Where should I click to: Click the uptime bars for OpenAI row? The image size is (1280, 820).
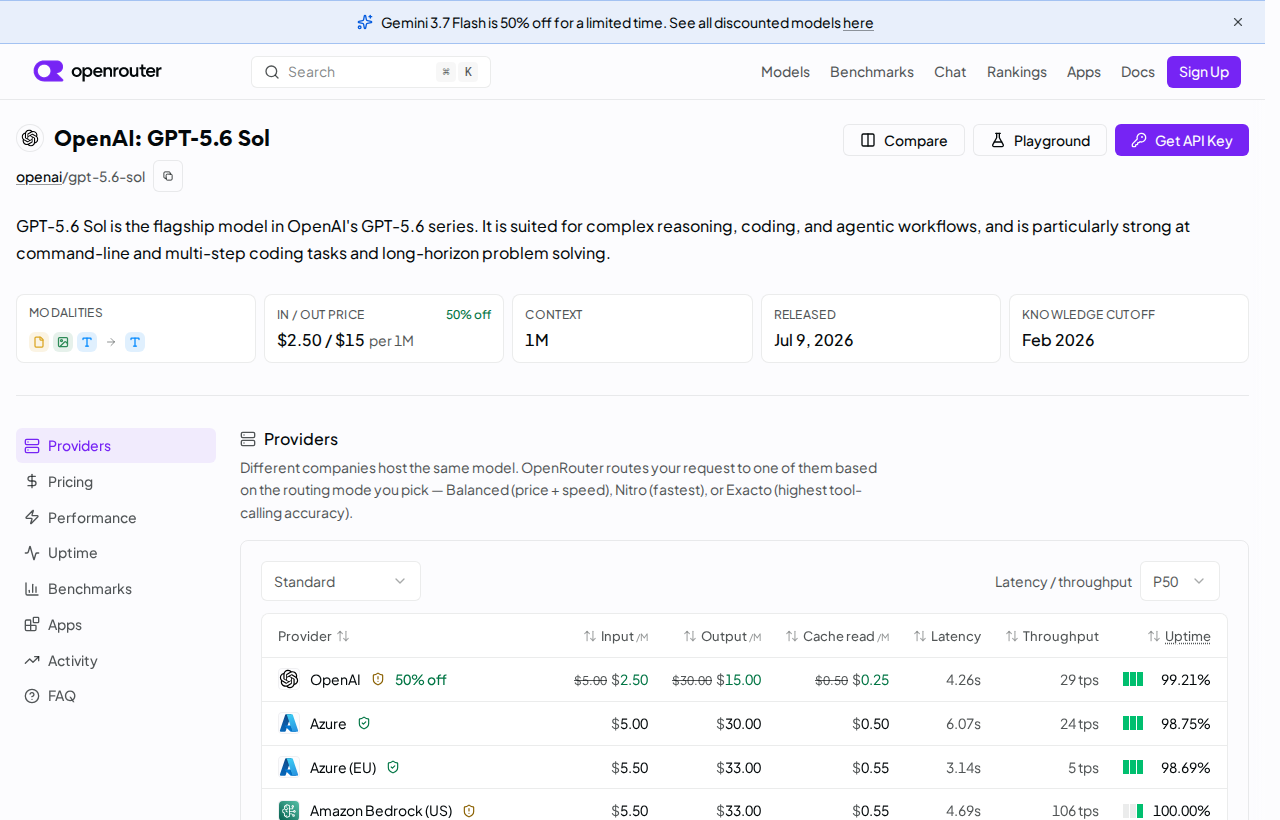(1133, 679)
